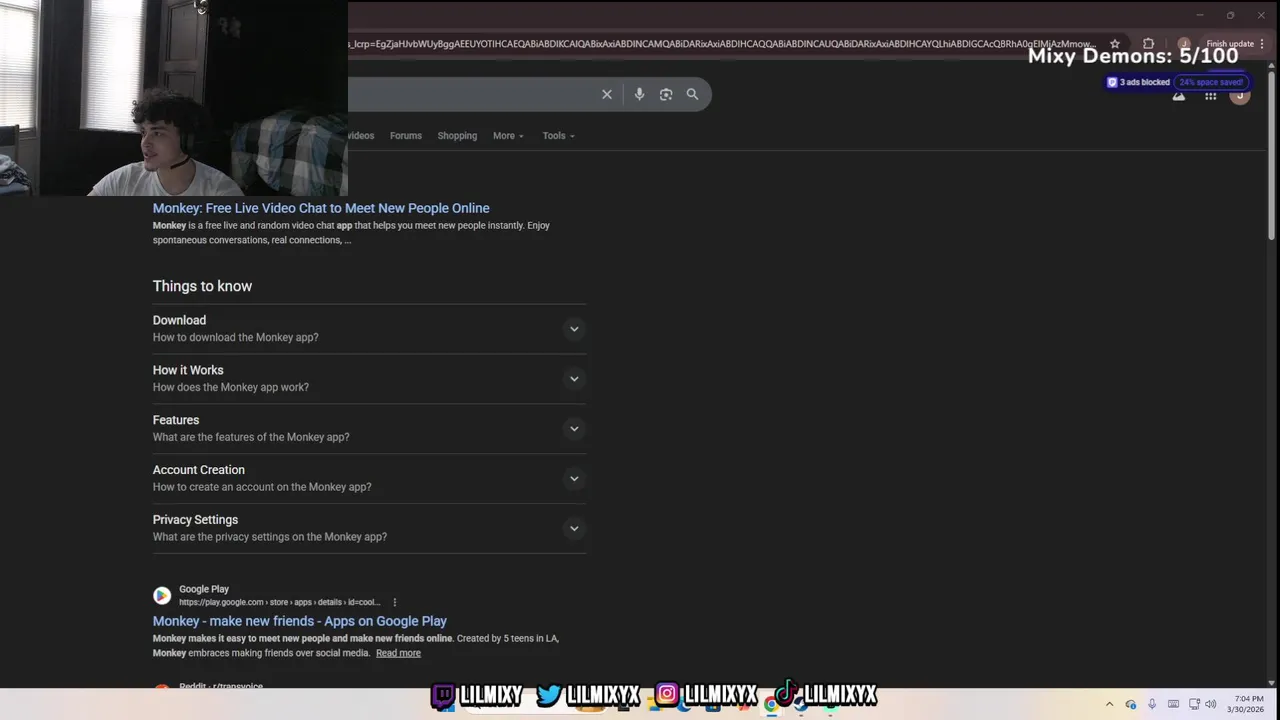
Task: Bookmark this page with the star icon
Action: point(1115,44)
